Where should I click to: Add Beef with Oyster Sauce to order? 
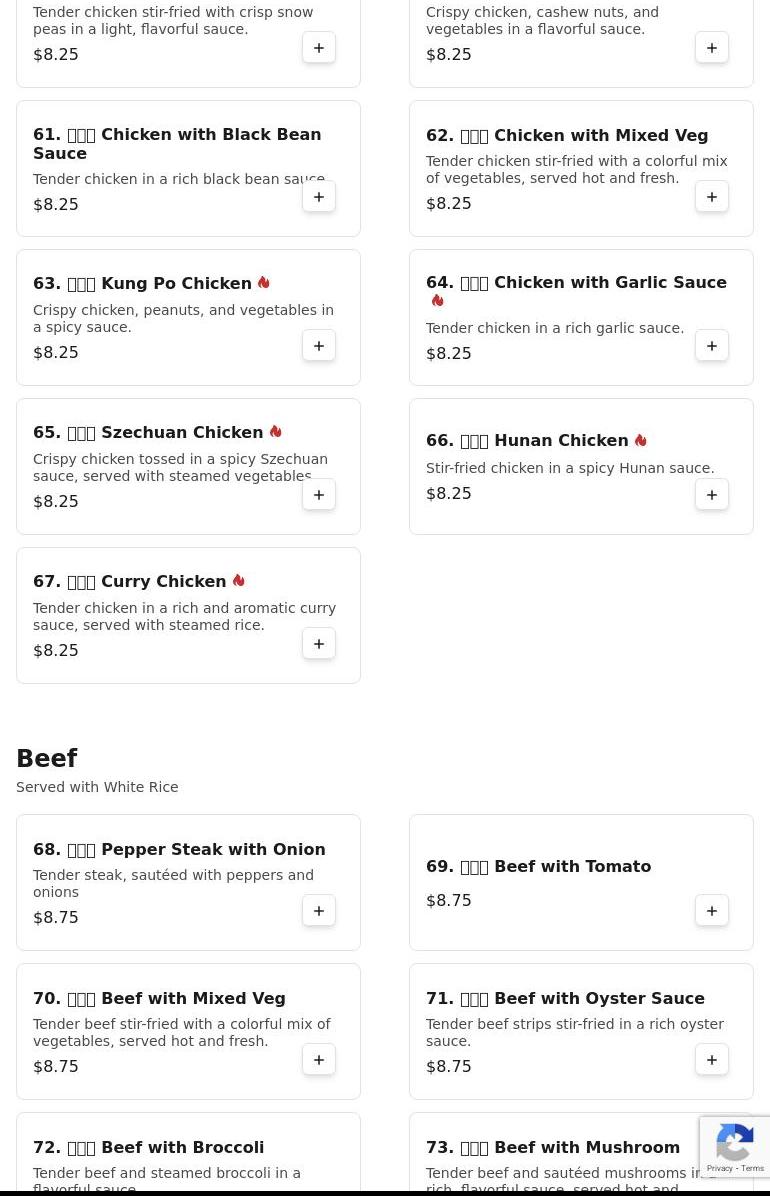click(x=712, y=1060)
